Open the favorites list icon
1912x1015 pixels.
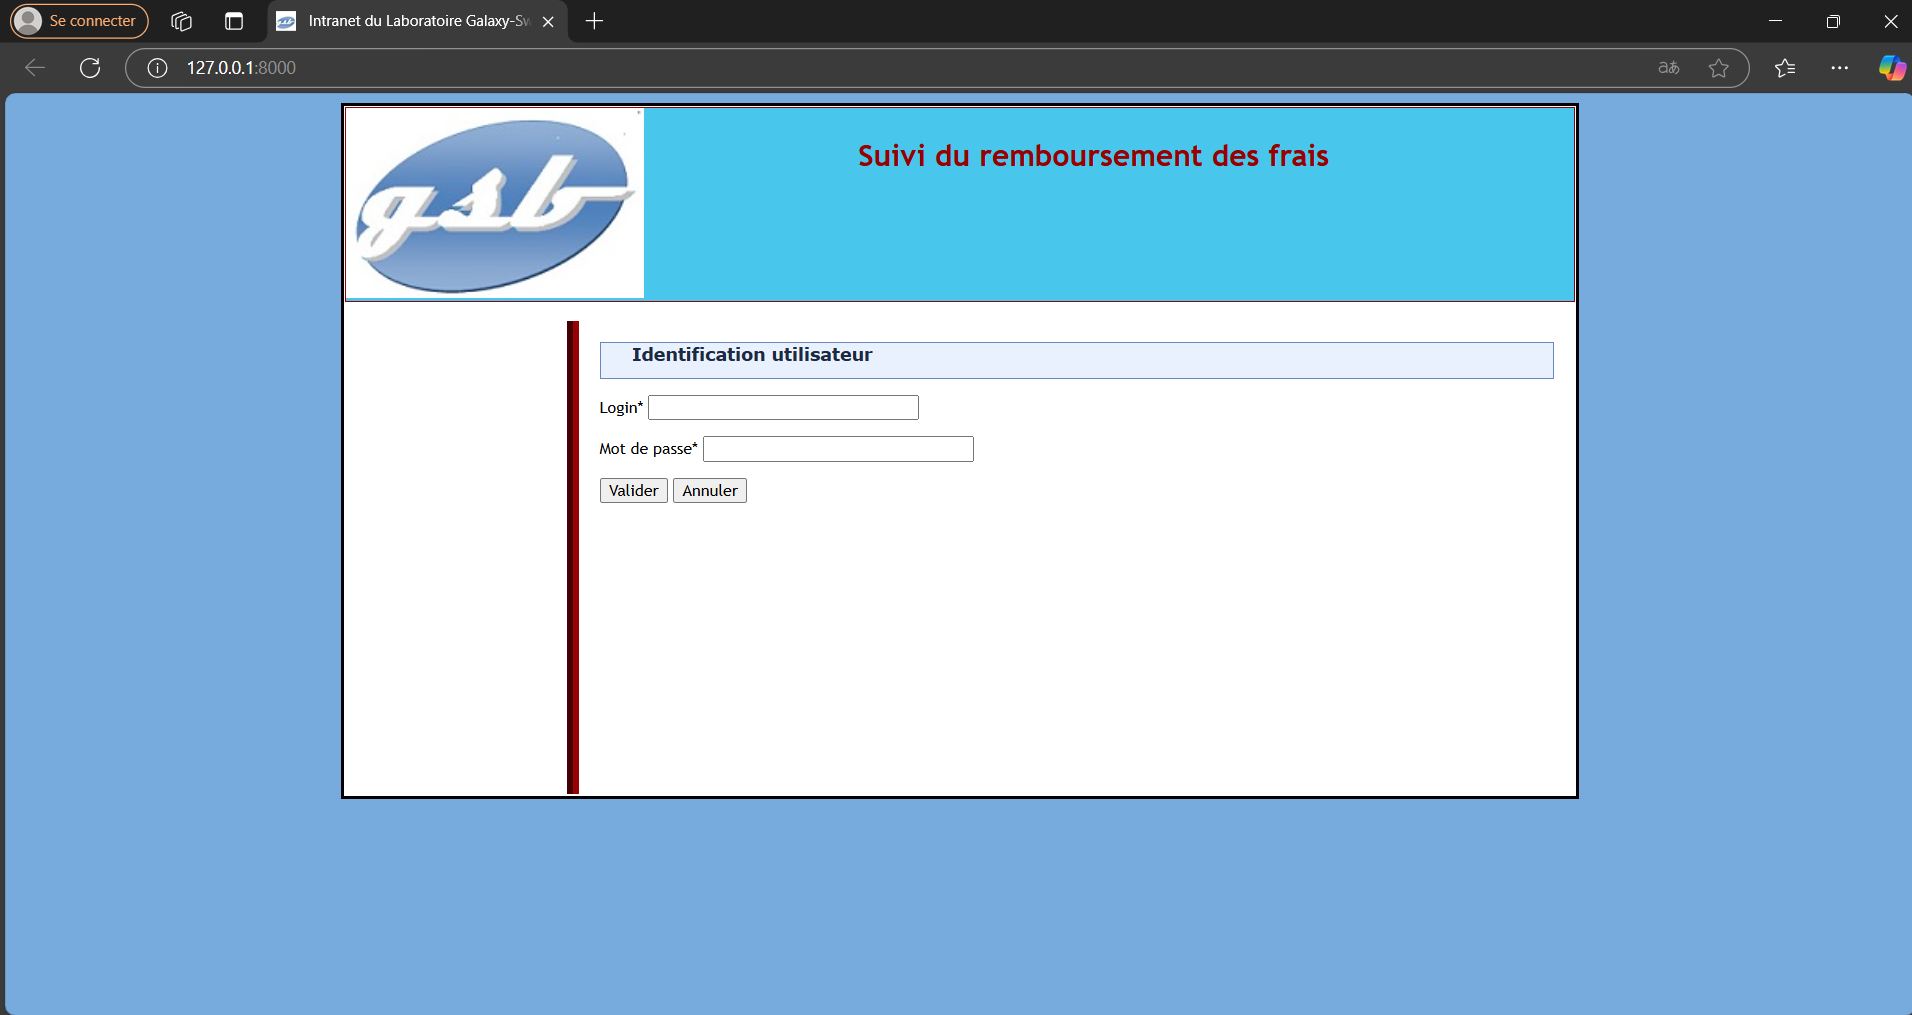1785,68
